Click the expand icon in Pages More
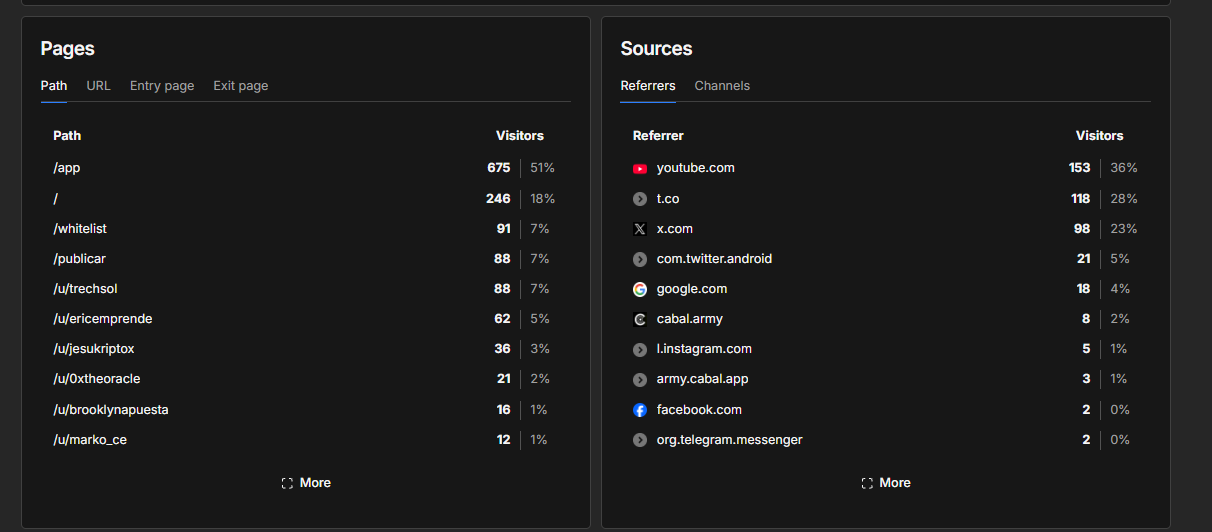This screenshot has height=532, width=1212. pyautogui.click(x=287, y=483)
